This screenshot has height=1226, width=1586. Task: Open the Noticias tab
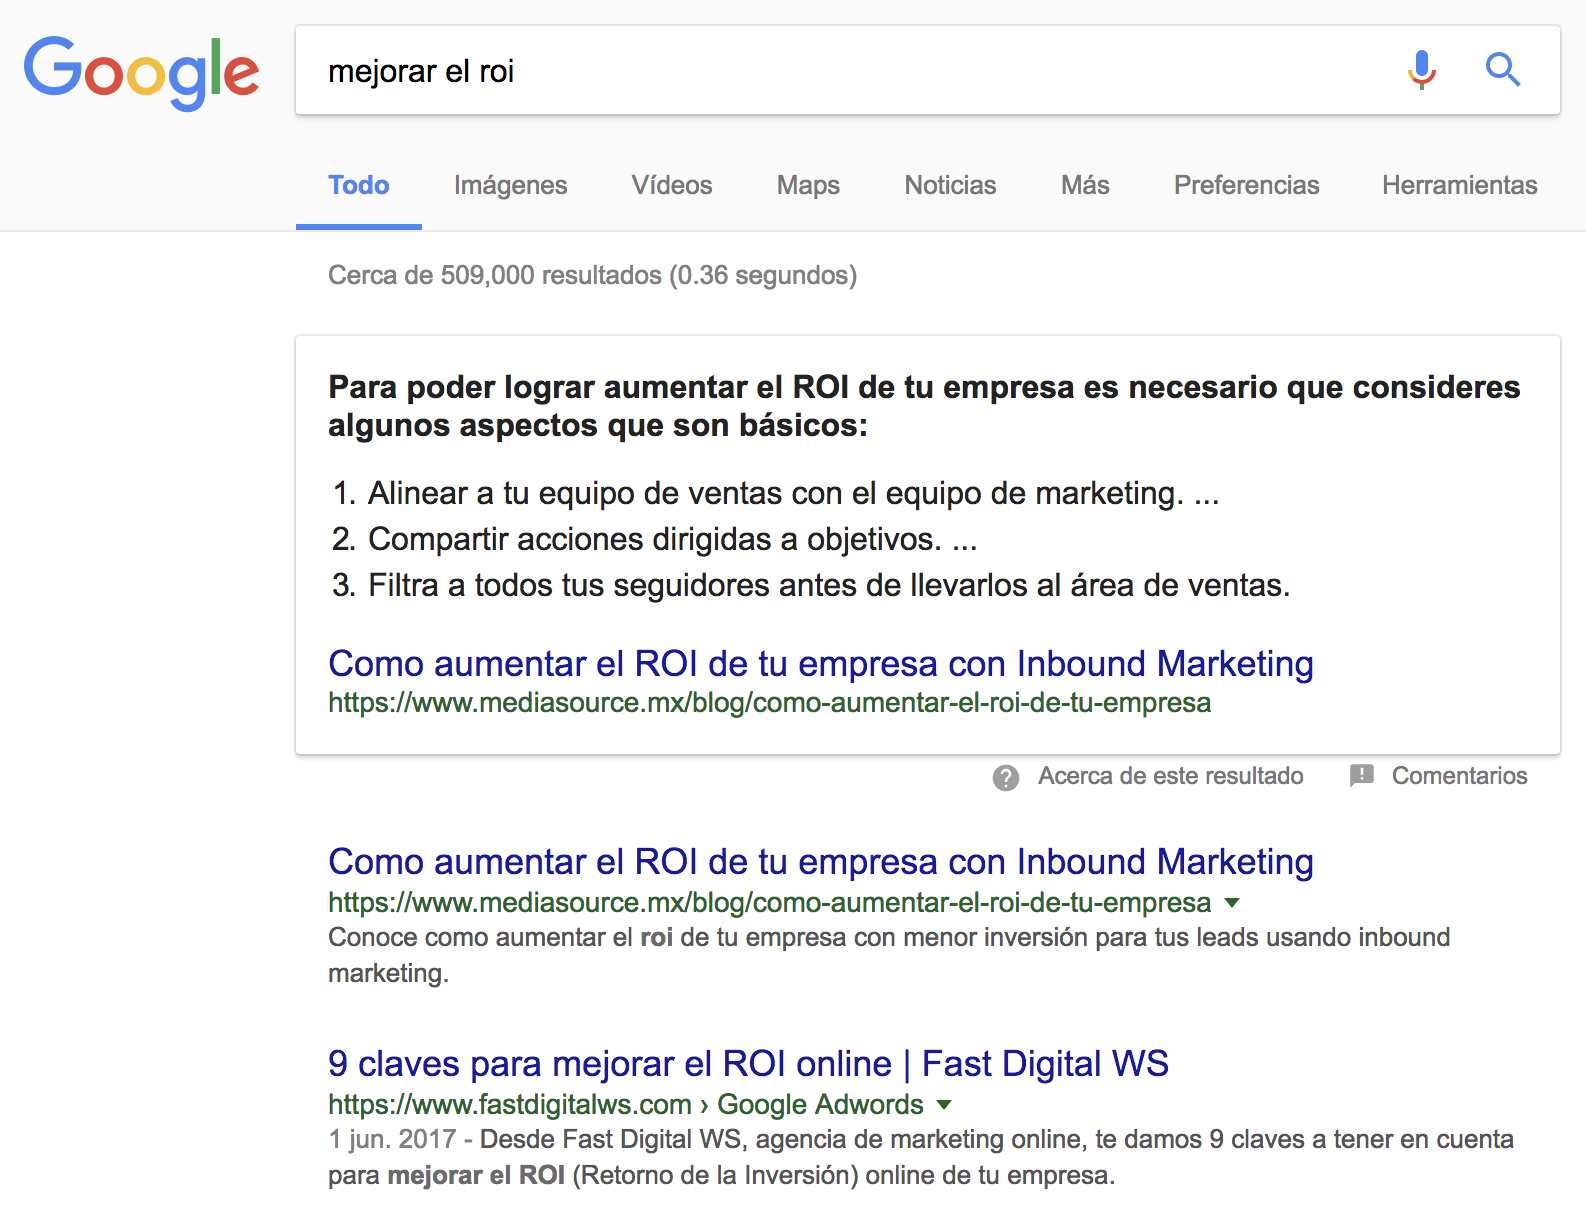coord(950,185)
